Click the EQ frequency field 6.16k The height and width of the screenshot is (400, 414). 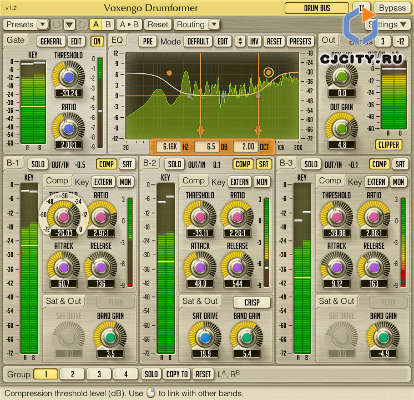(169, 146)
